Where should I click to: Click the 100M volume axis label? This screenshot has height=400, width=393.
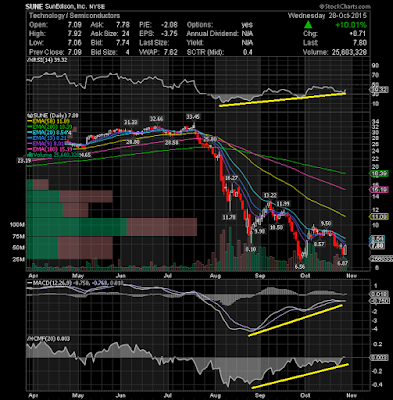pyautogui.click(x=18, y=225)
